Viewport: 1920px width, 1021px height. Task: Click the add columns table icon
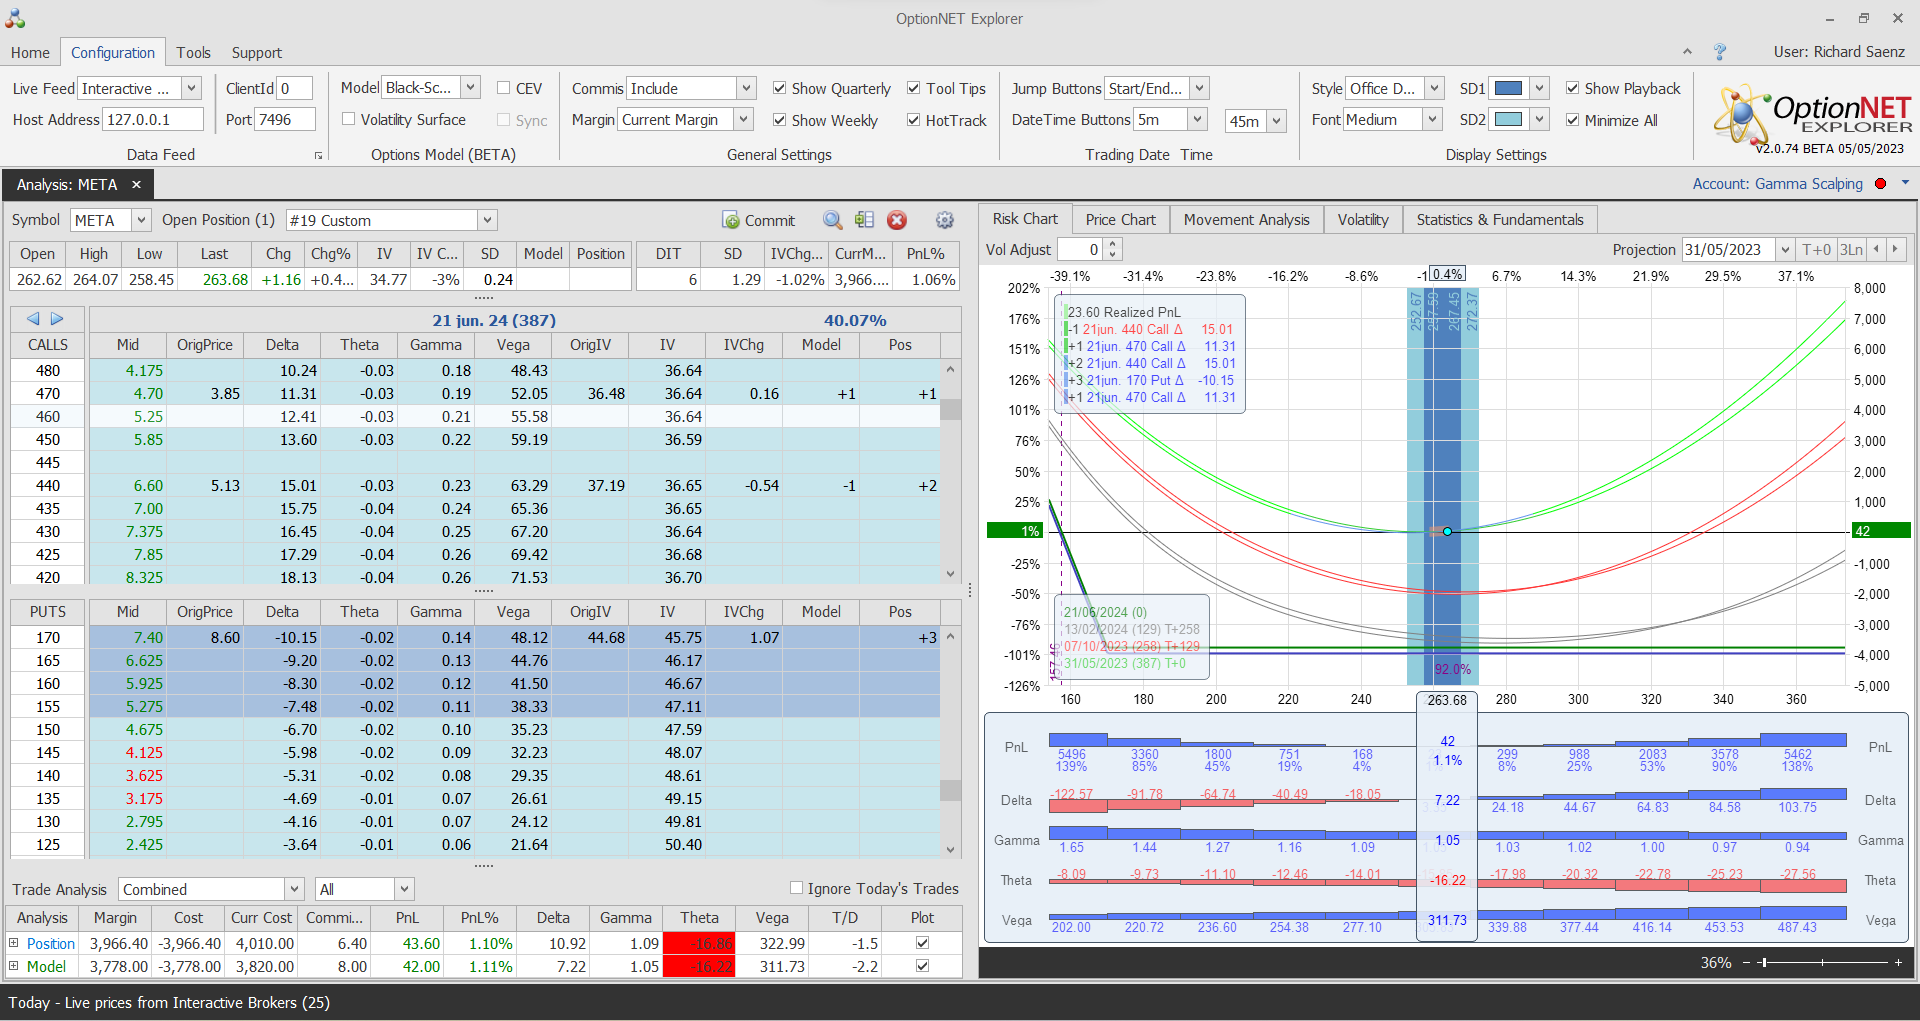(865, 220)
